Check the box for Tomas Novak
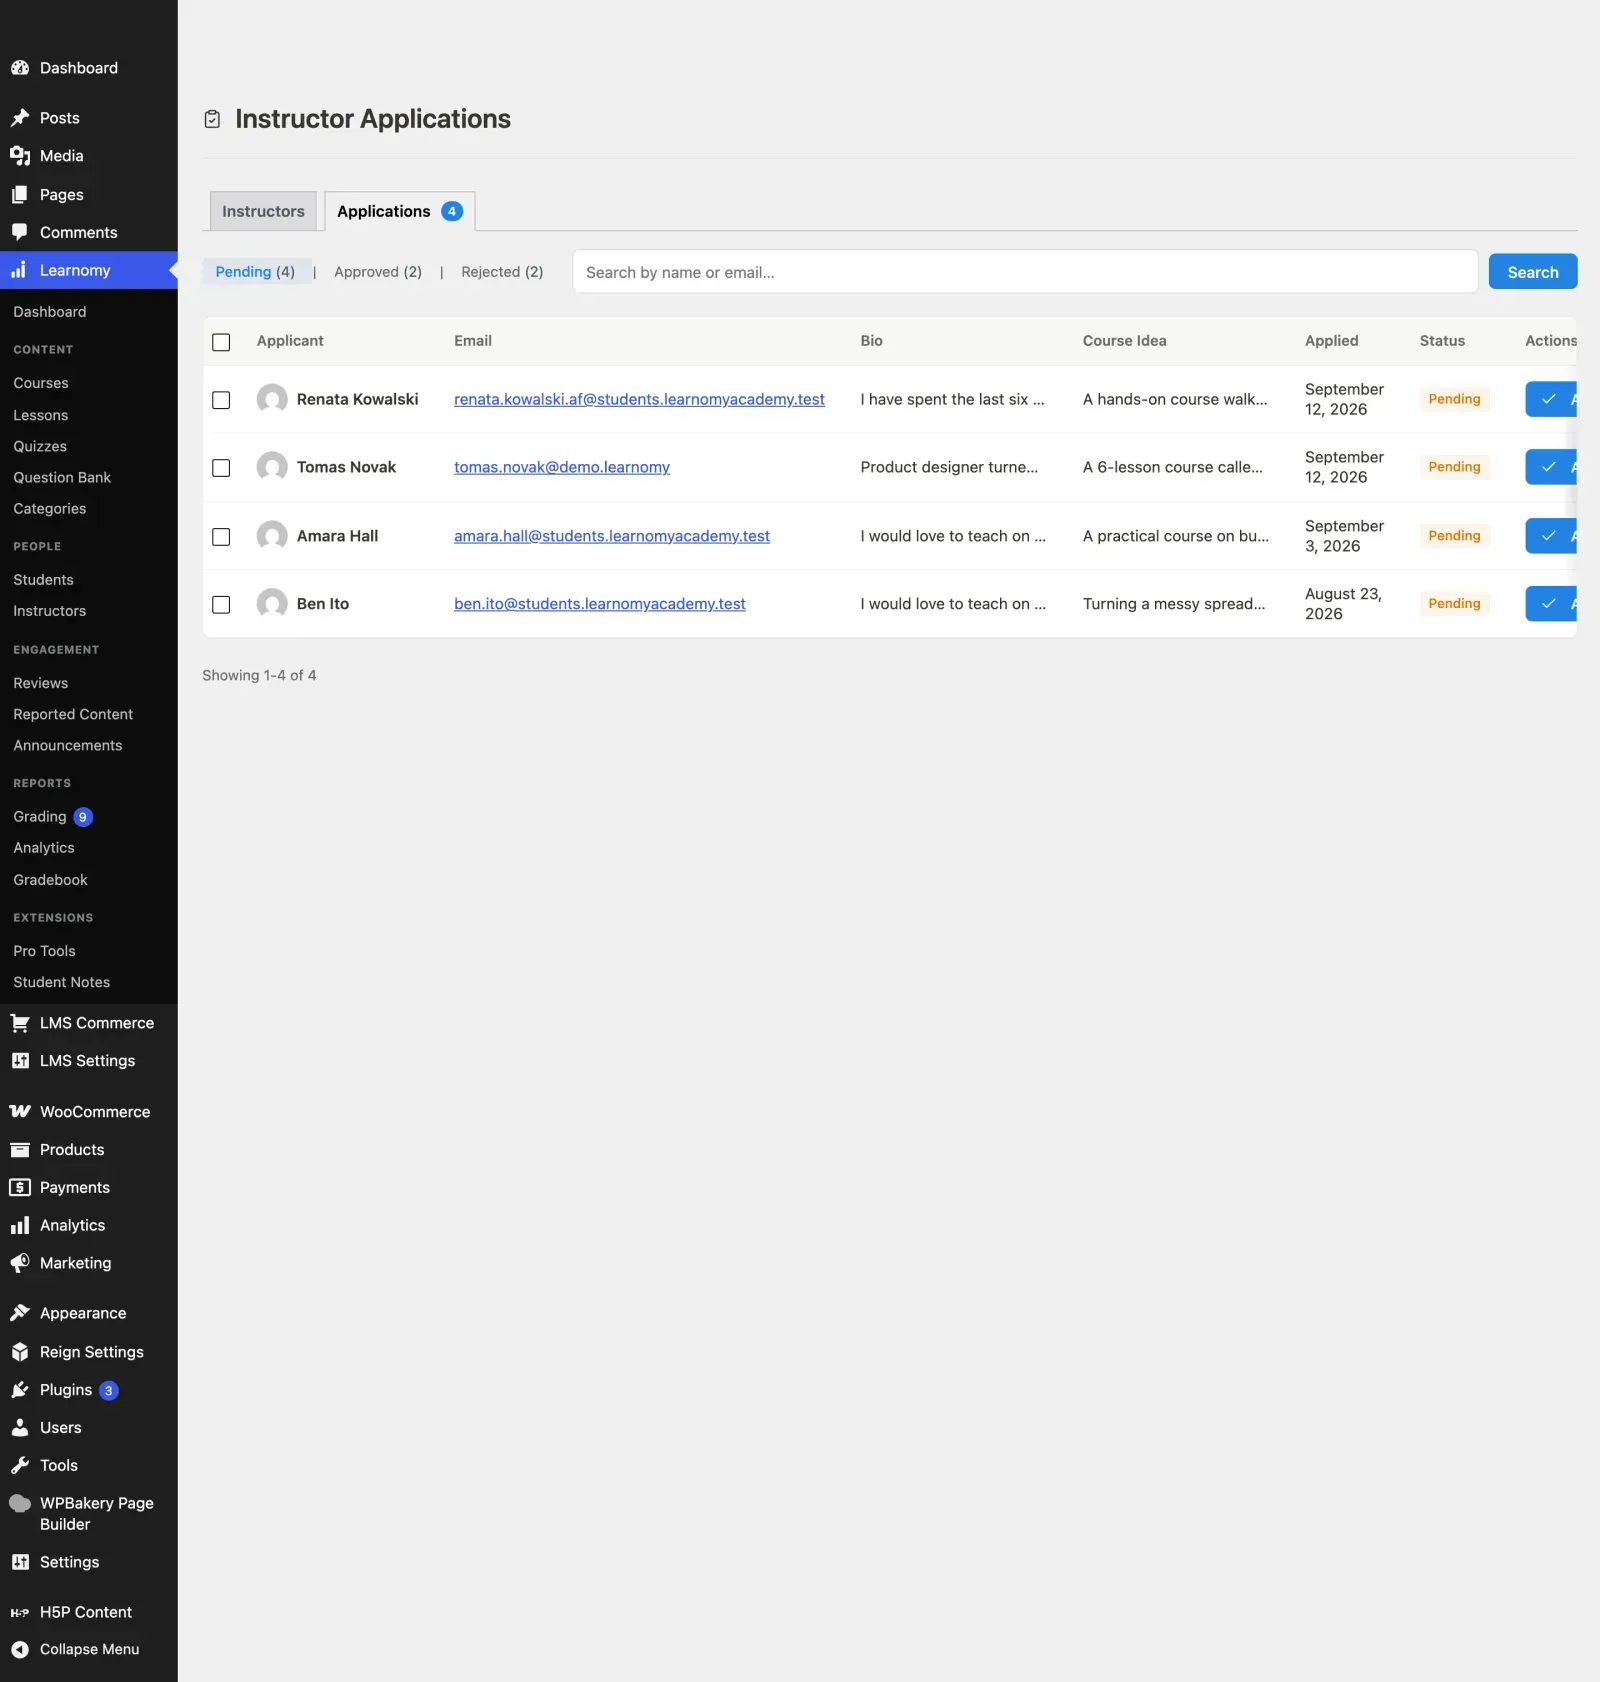This screenshot has width=1600, height=1682. (221, 468)
